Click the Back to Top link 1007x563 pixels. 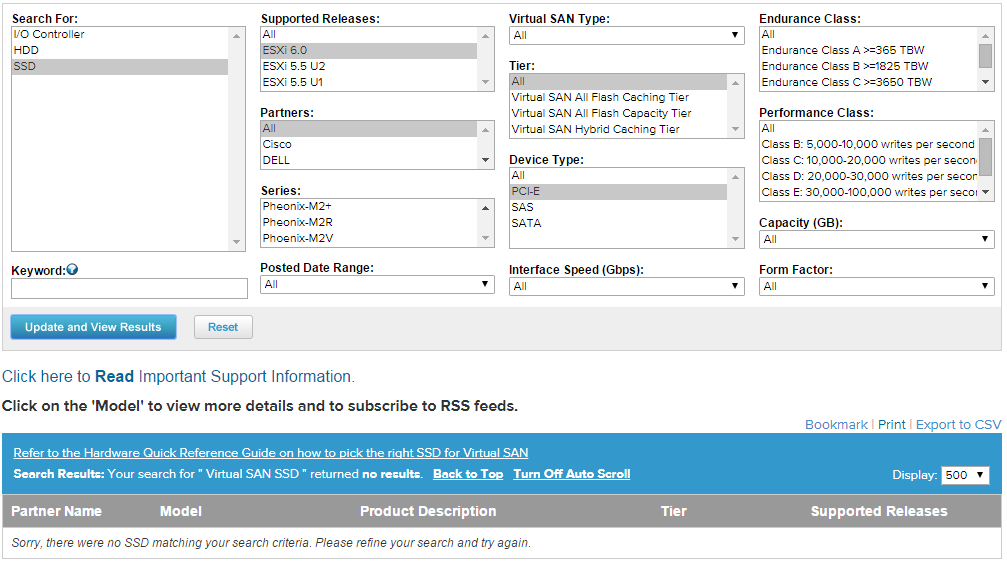click(468, 474)
